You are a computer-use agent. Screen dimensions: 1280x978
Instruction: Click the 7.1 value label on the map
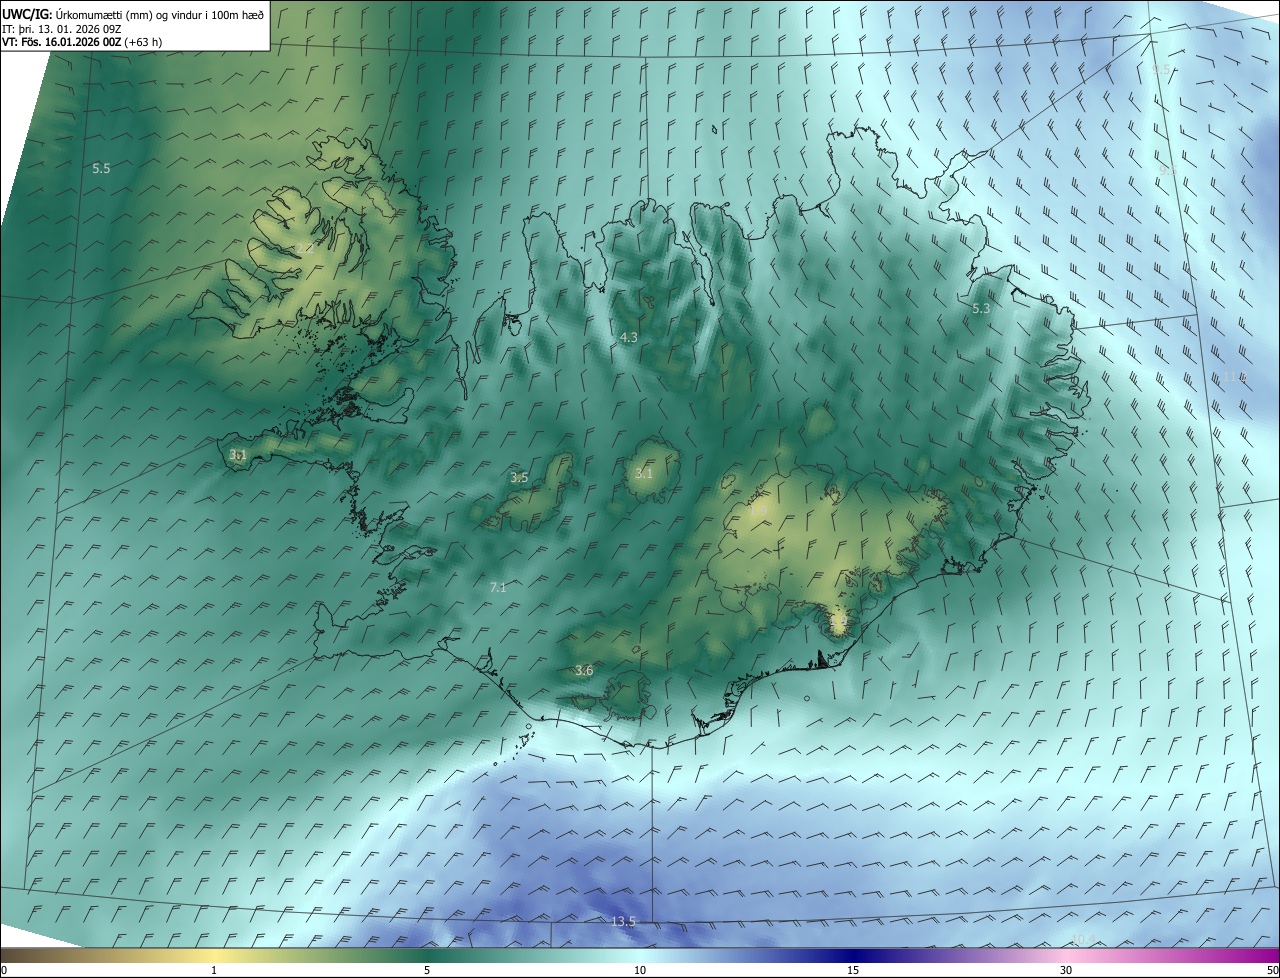tap(498, 588)
